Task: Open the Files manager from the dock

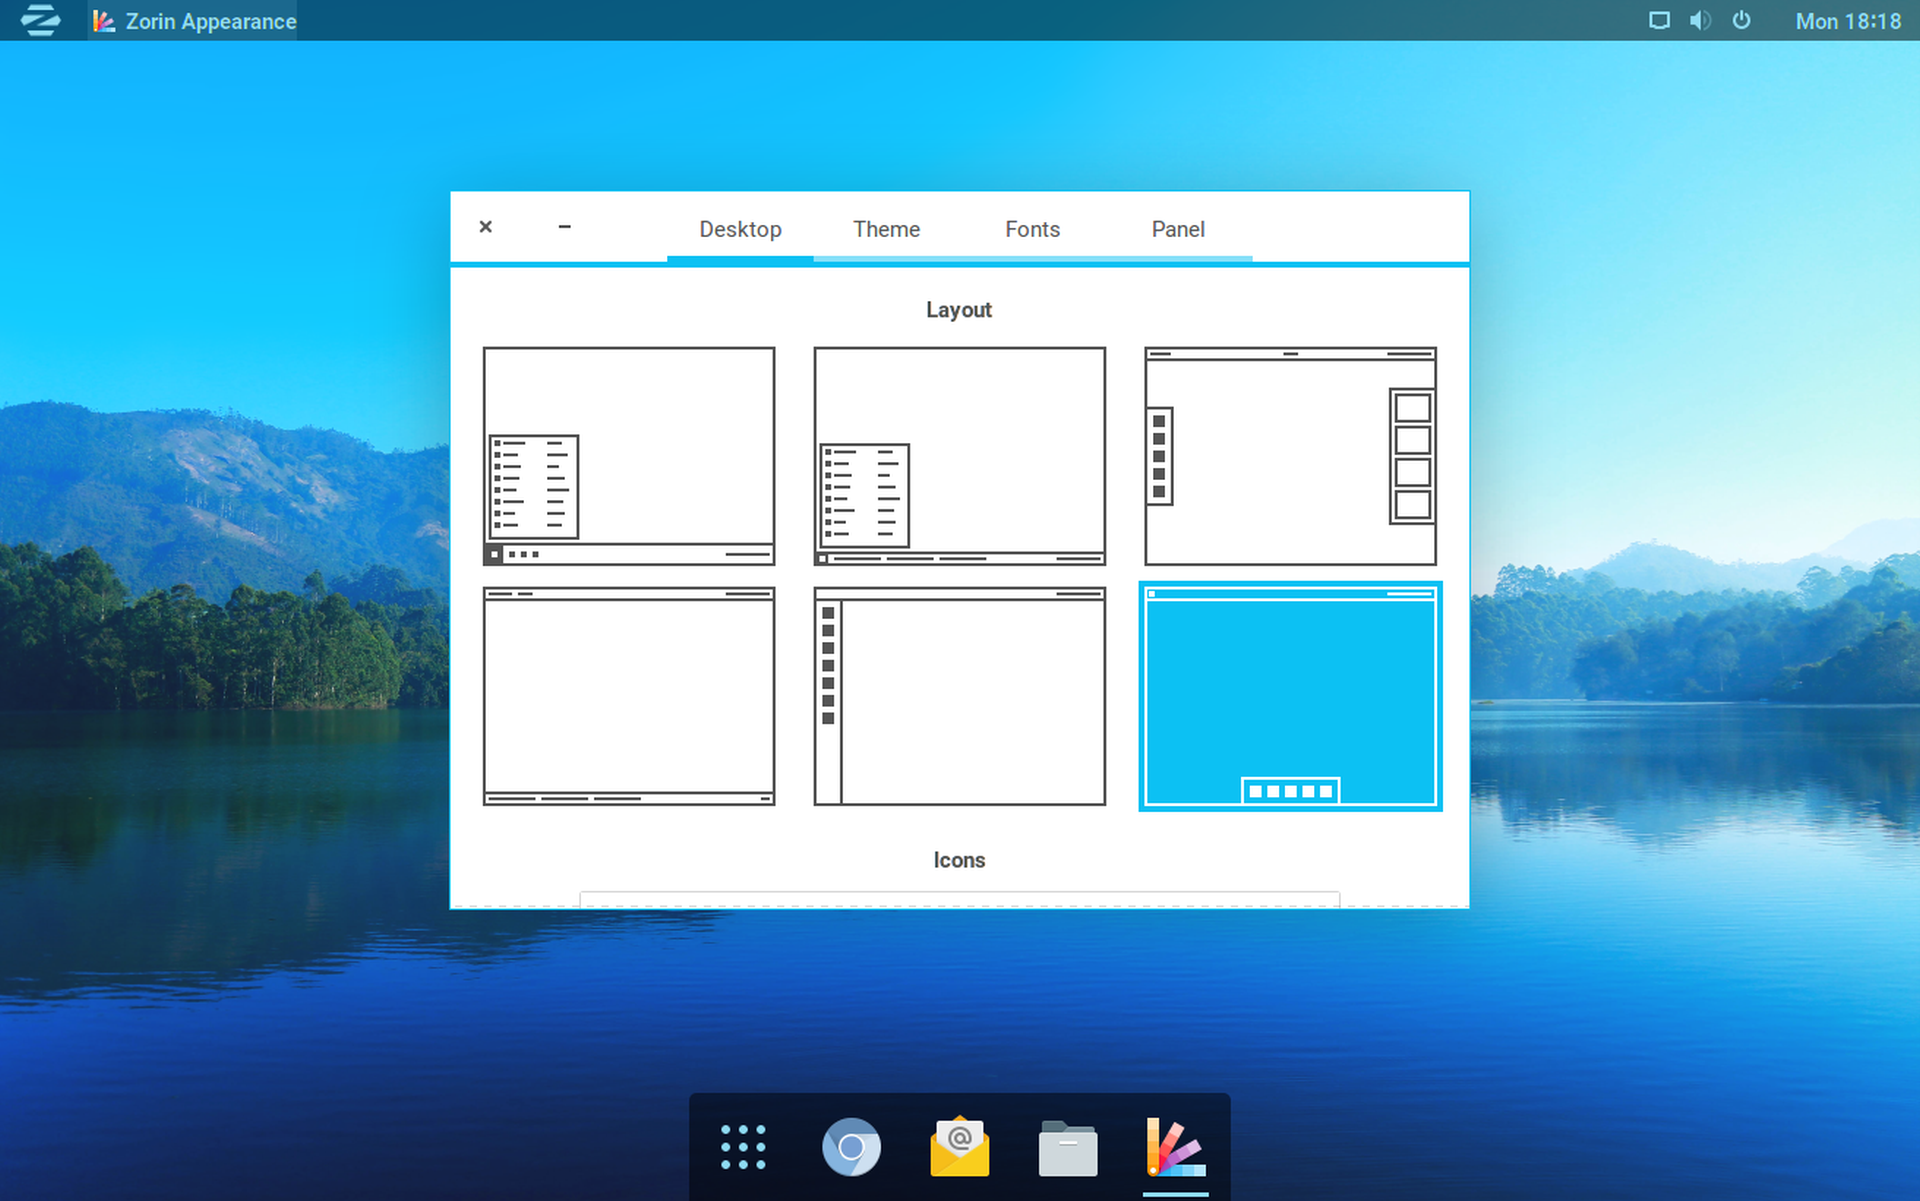Action: [1068, 1148]
